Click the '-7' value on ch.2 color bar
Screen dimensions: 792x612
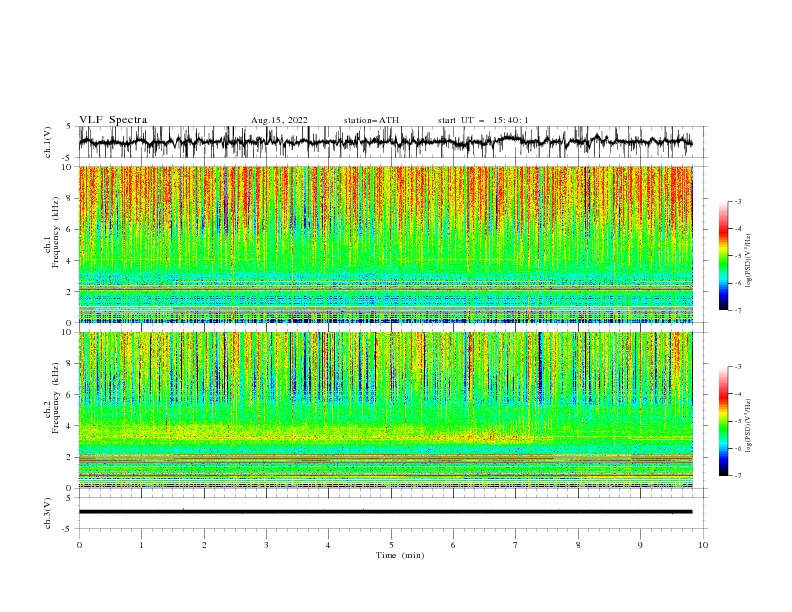point(737,476)
